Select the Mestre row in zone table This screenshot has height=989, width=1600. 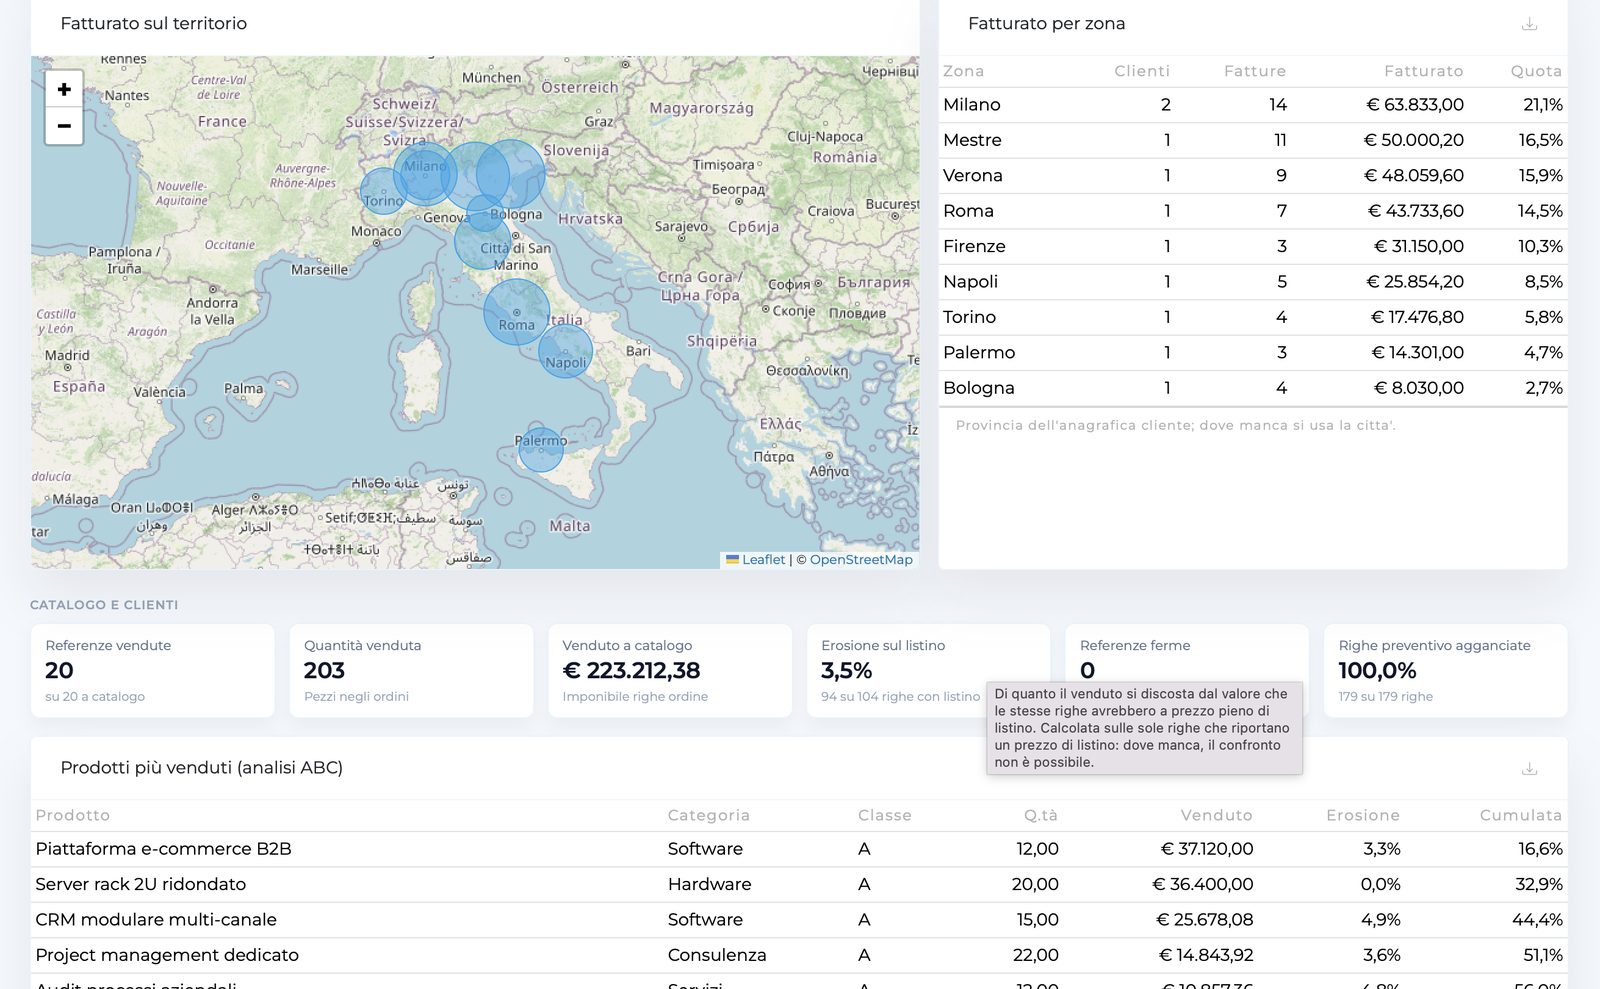(x=1253, y=140)
